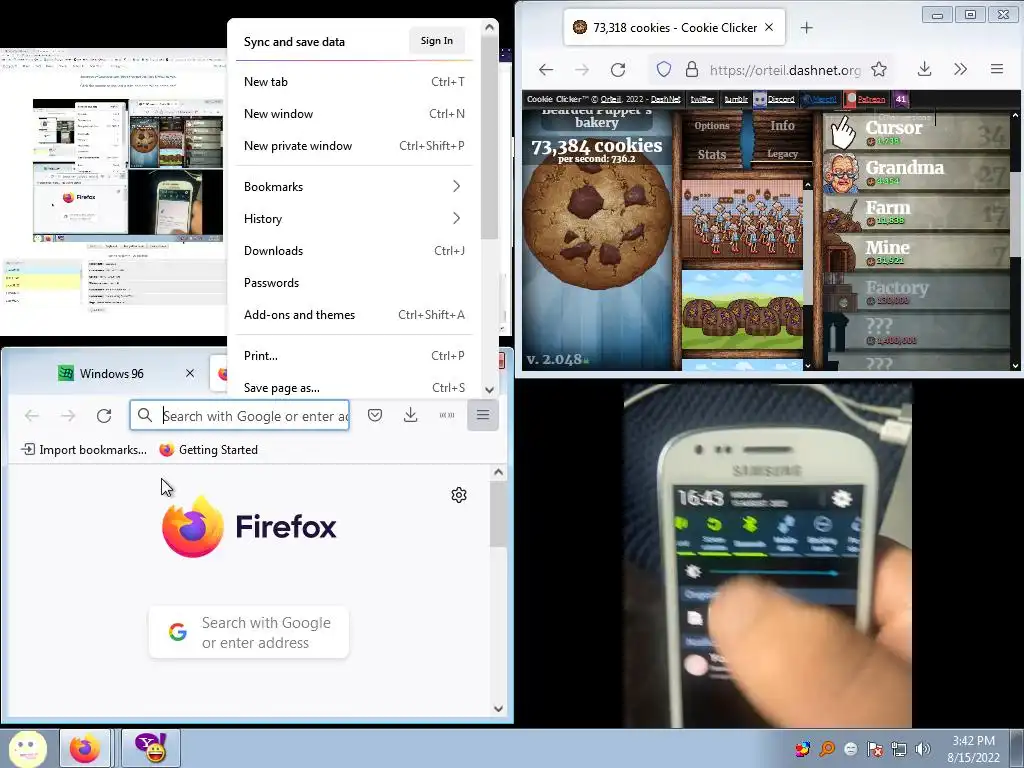Reload the page in the lower Firefox window
This screenshot has height=768, width=1024.
(x=104, y=416)
